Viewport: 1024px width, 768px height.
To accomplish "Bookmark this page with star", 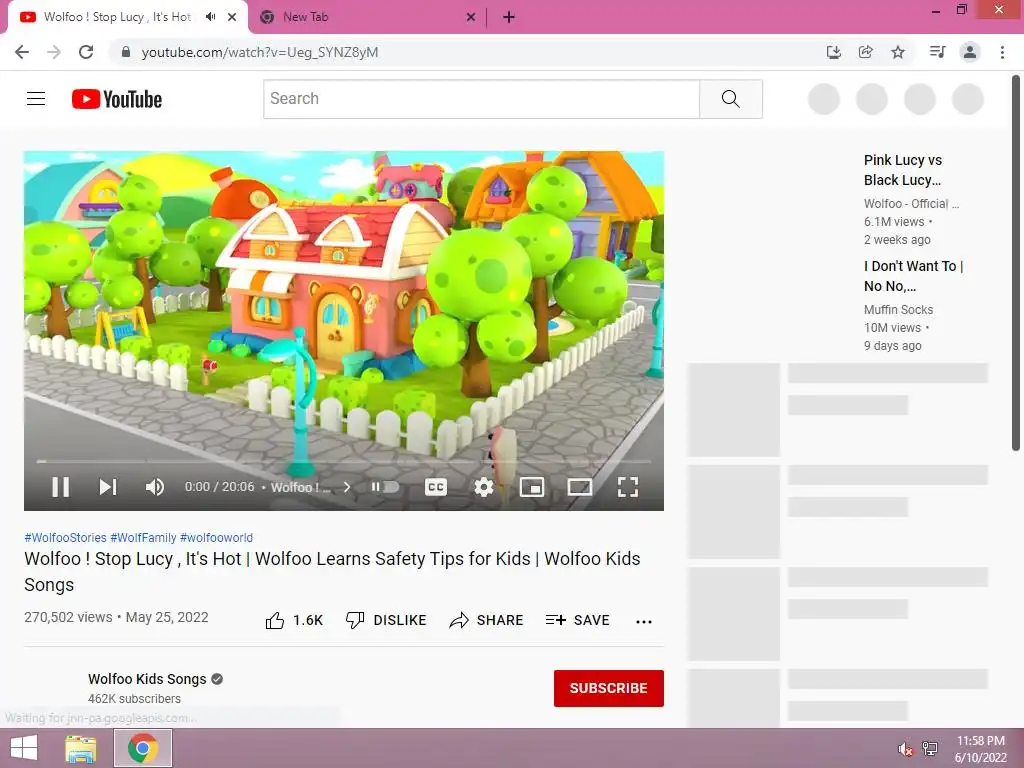I will click(x=898, y=52).
